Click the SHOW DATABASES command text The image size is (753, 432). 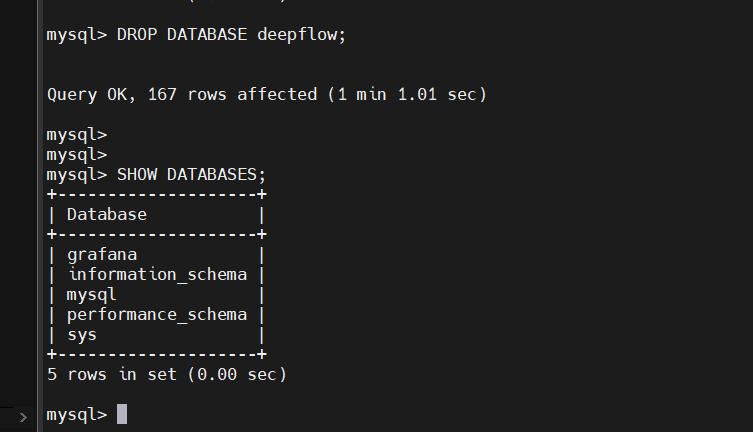[192, 174]
